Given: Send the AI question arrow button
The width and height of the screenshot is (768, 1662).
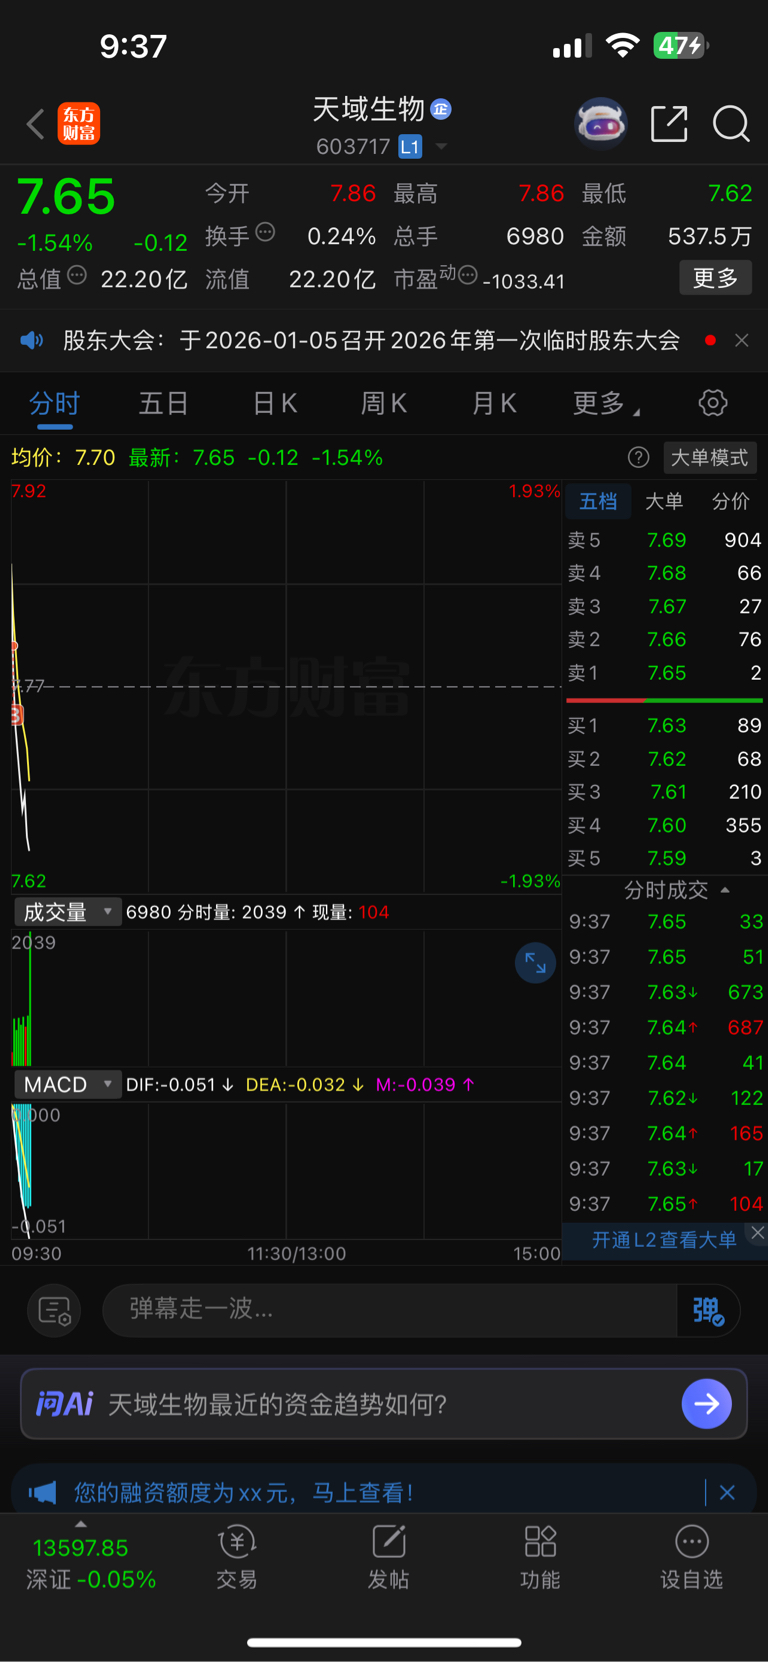Looking at the screenshot, I should 707,1404.
